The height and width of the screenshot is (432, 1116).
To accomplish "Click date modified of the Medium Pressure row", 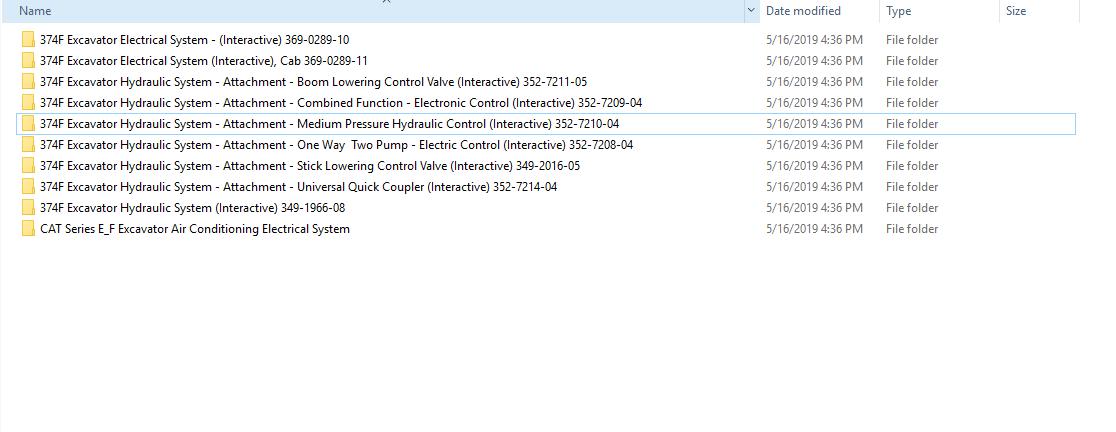I will tap(814, 124).
